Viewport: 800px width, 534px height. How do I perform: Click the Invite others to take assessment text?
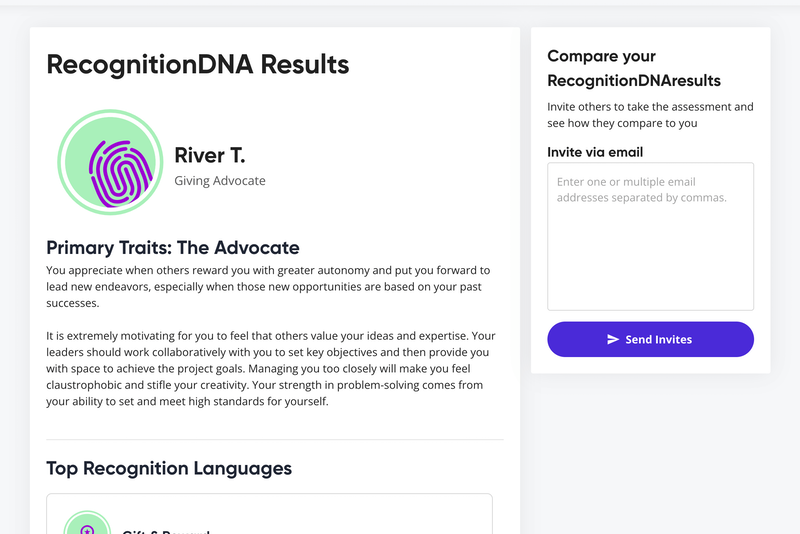(x=650, y=115)
